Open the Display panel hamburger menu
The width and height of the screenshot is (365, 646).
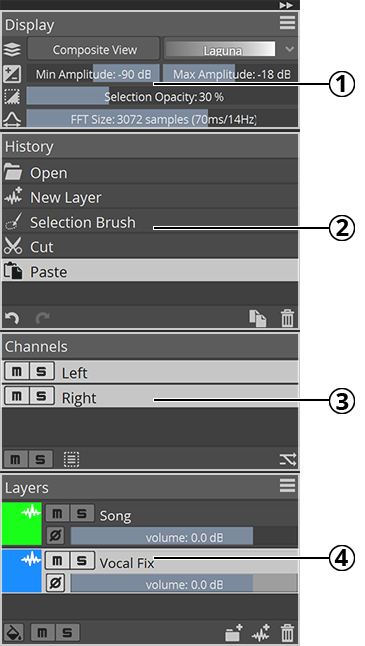coord(288,23)
